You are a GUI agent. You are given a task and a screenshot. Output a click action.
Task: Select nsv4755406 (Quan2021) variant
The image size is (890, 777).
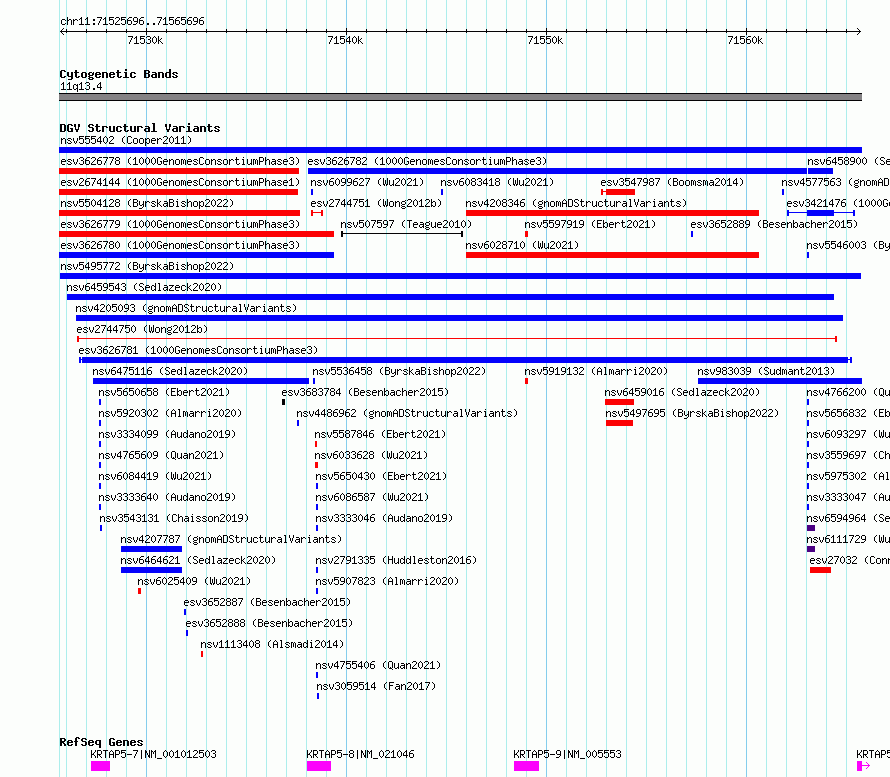pos(378,665)
